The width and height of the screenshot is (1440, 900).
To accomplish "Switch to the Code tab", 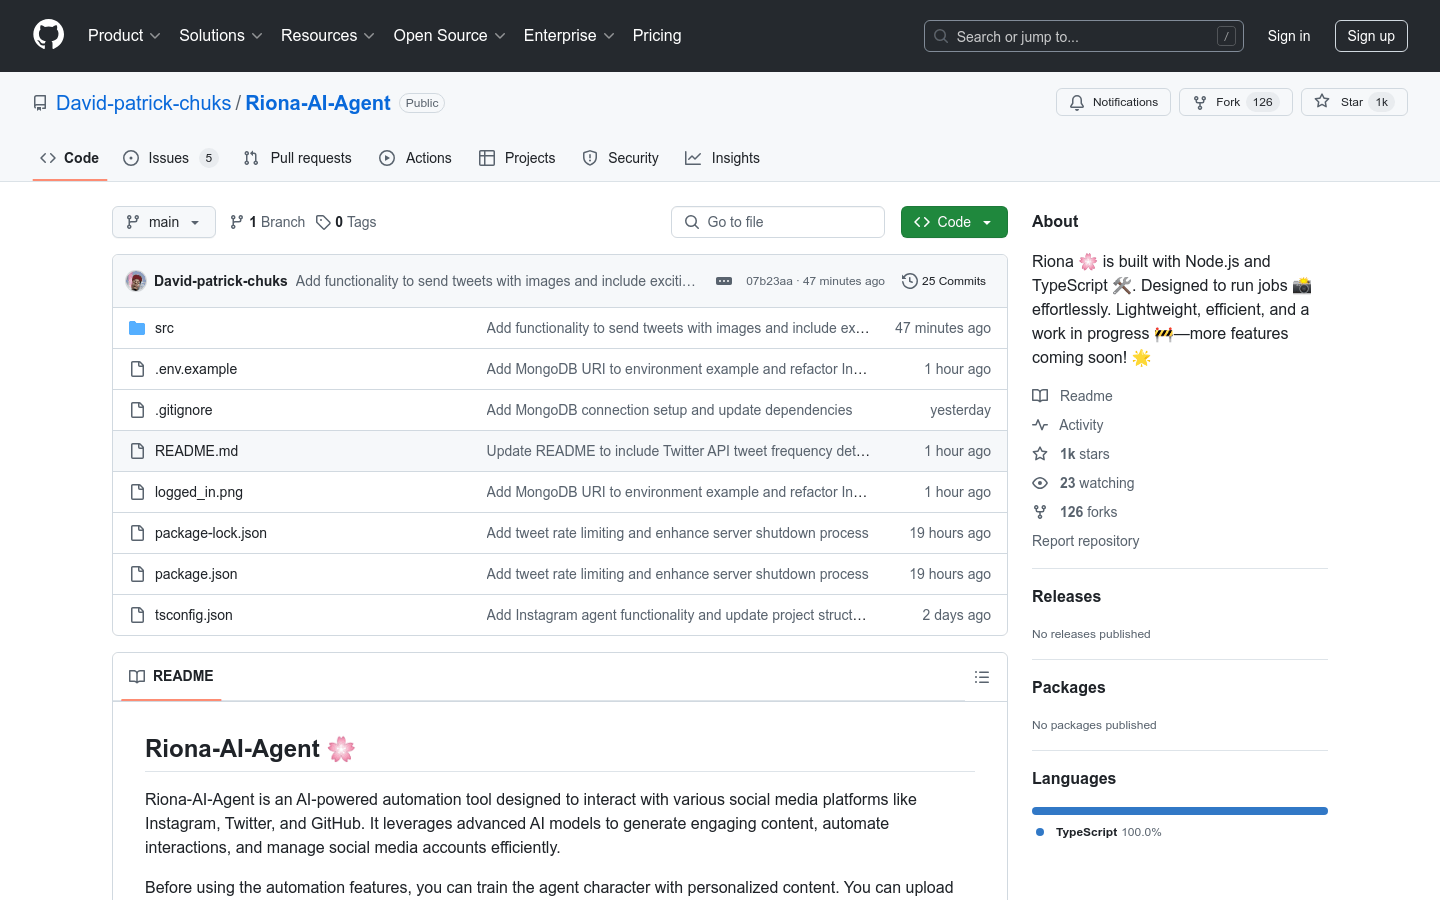I will tap(70, 158).
